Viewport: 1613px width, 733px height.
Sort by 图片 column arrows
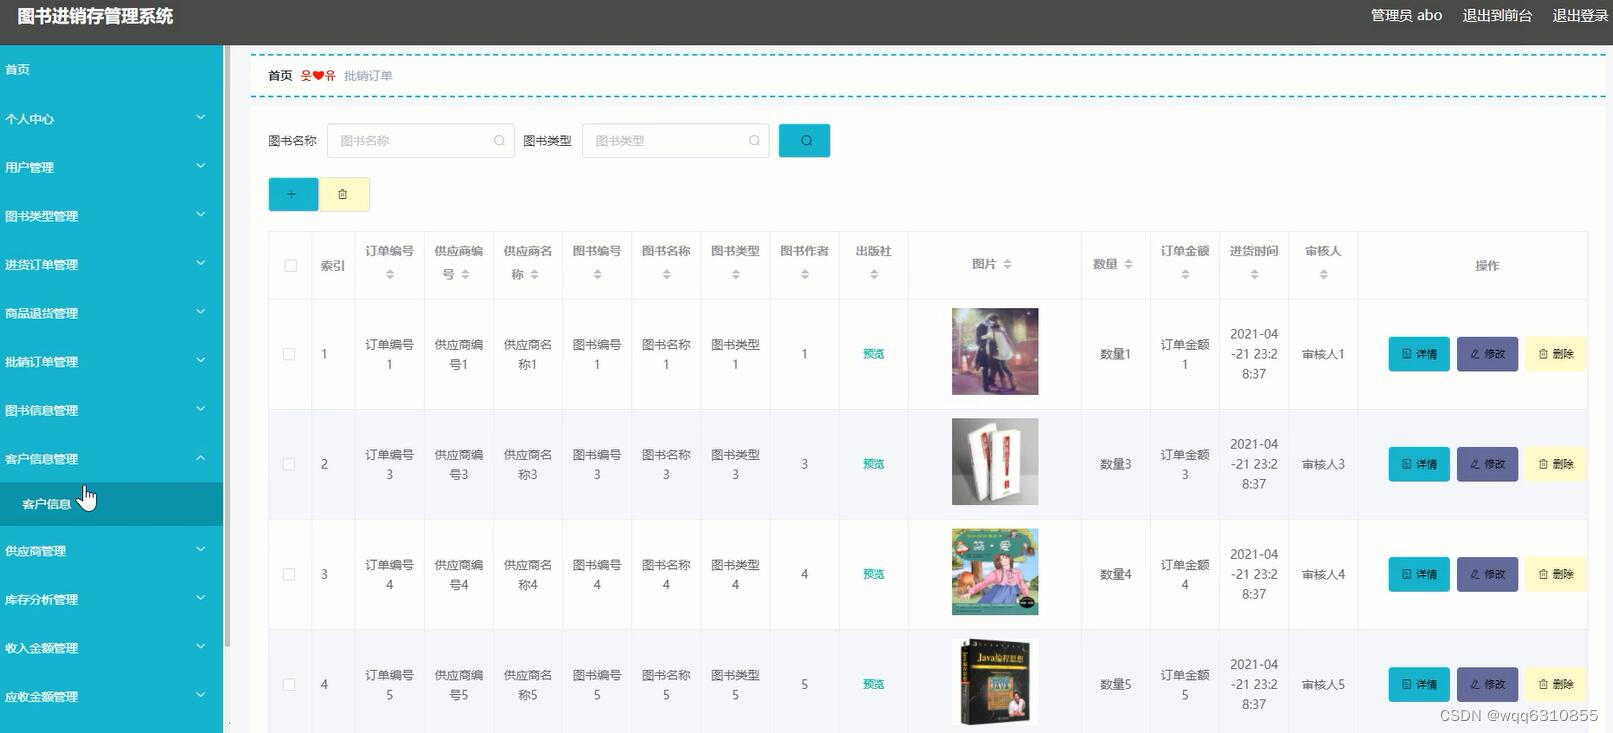1007,264
